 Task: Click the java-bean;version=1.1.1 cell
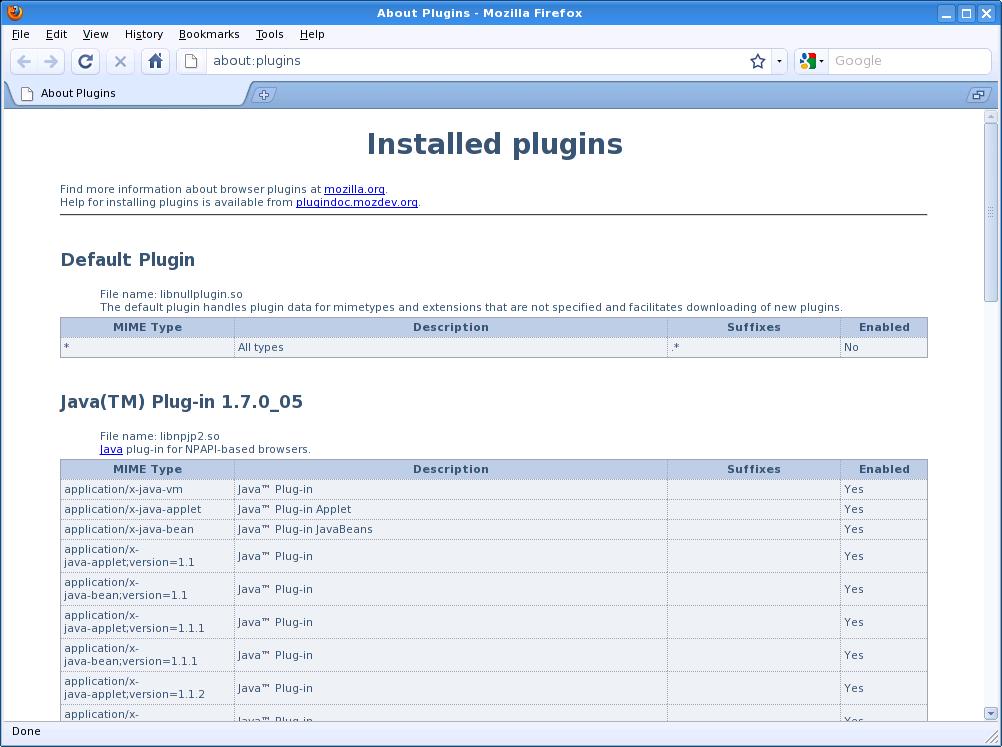(148, 655)
